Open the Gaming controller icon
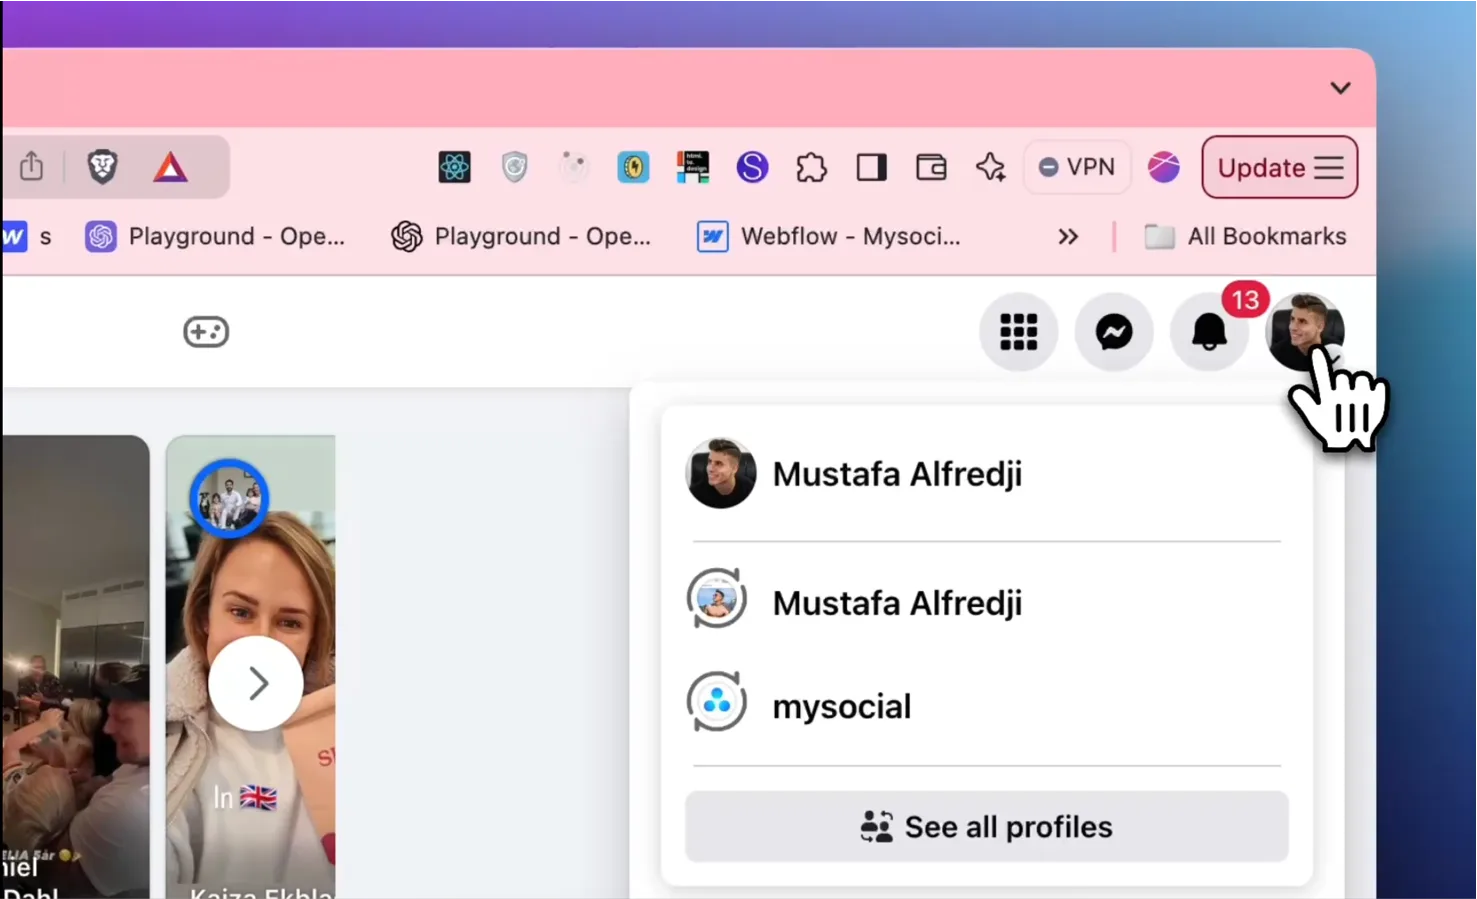 point(206,332)
